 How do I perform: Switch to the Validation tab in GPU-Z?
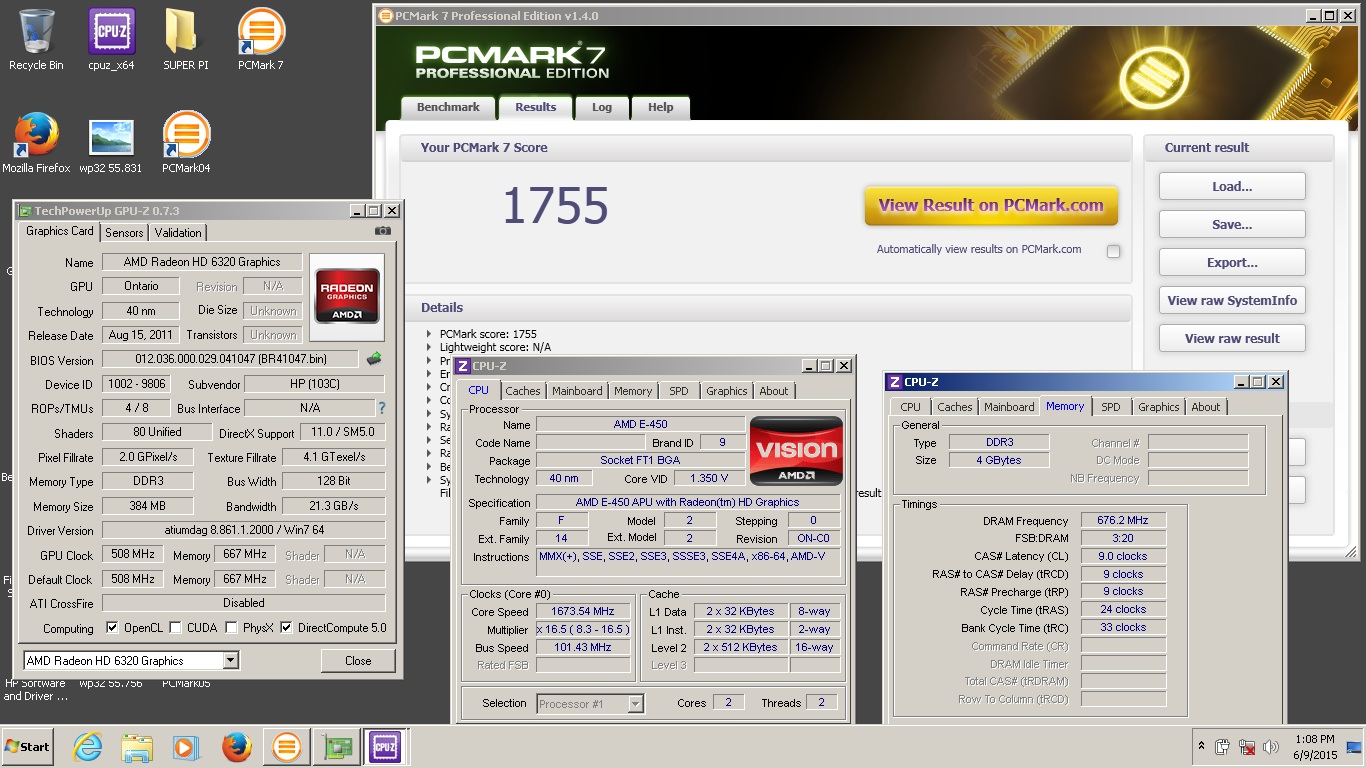pyautogui.click(x=178, y=232)
